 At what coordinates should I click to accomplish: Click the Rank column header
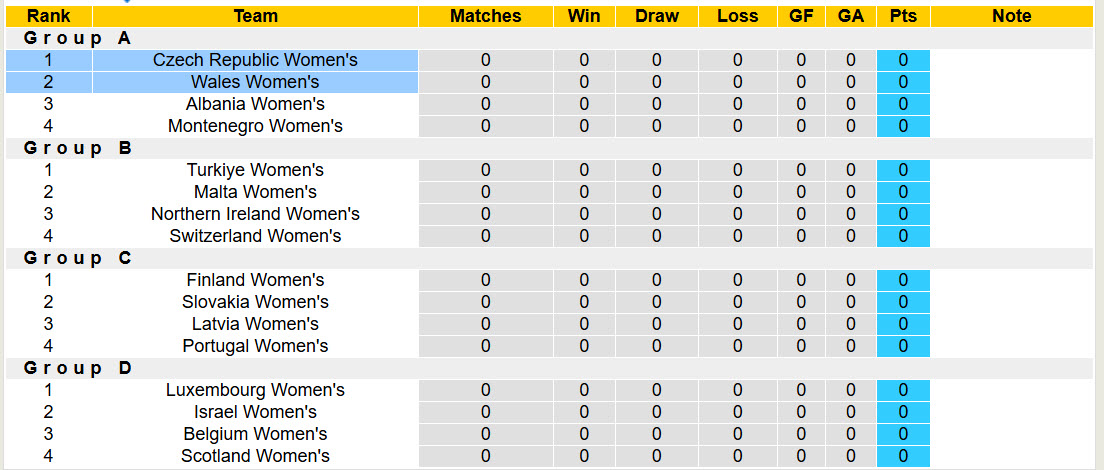click(x=48, y=16)
